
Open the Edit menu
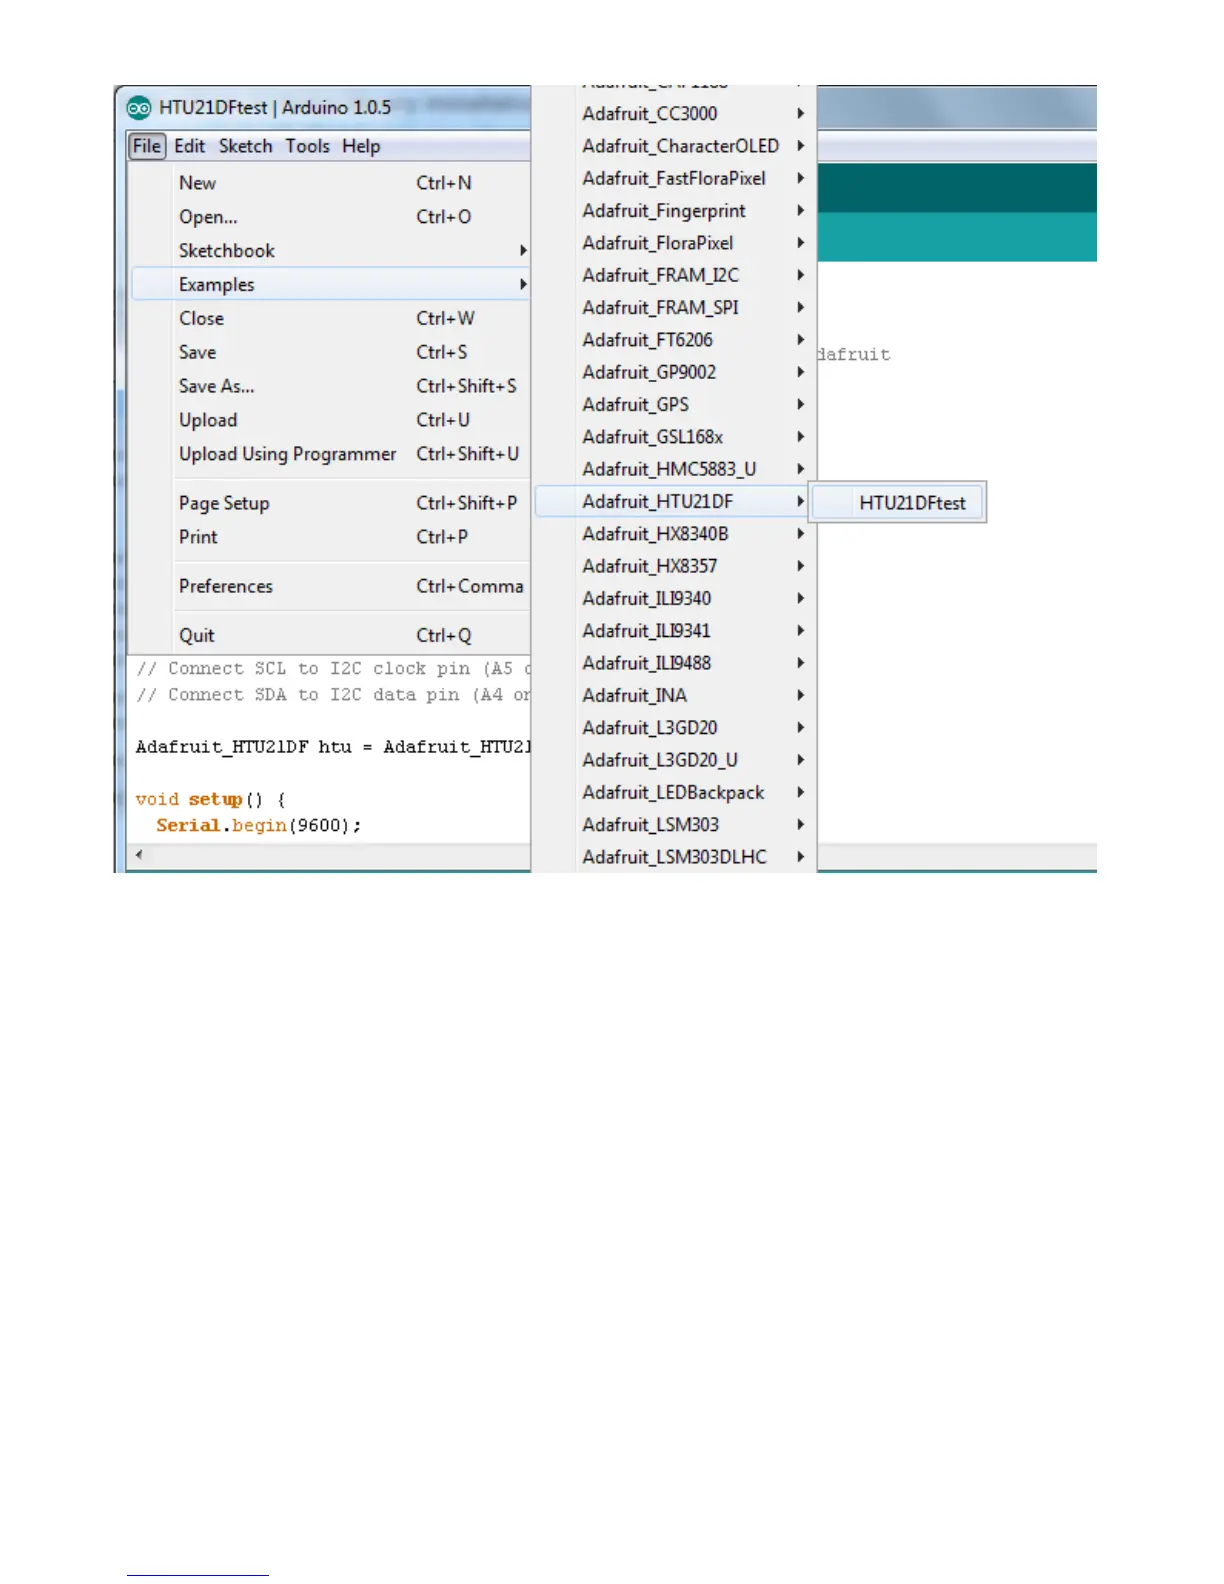coord(189,146)
